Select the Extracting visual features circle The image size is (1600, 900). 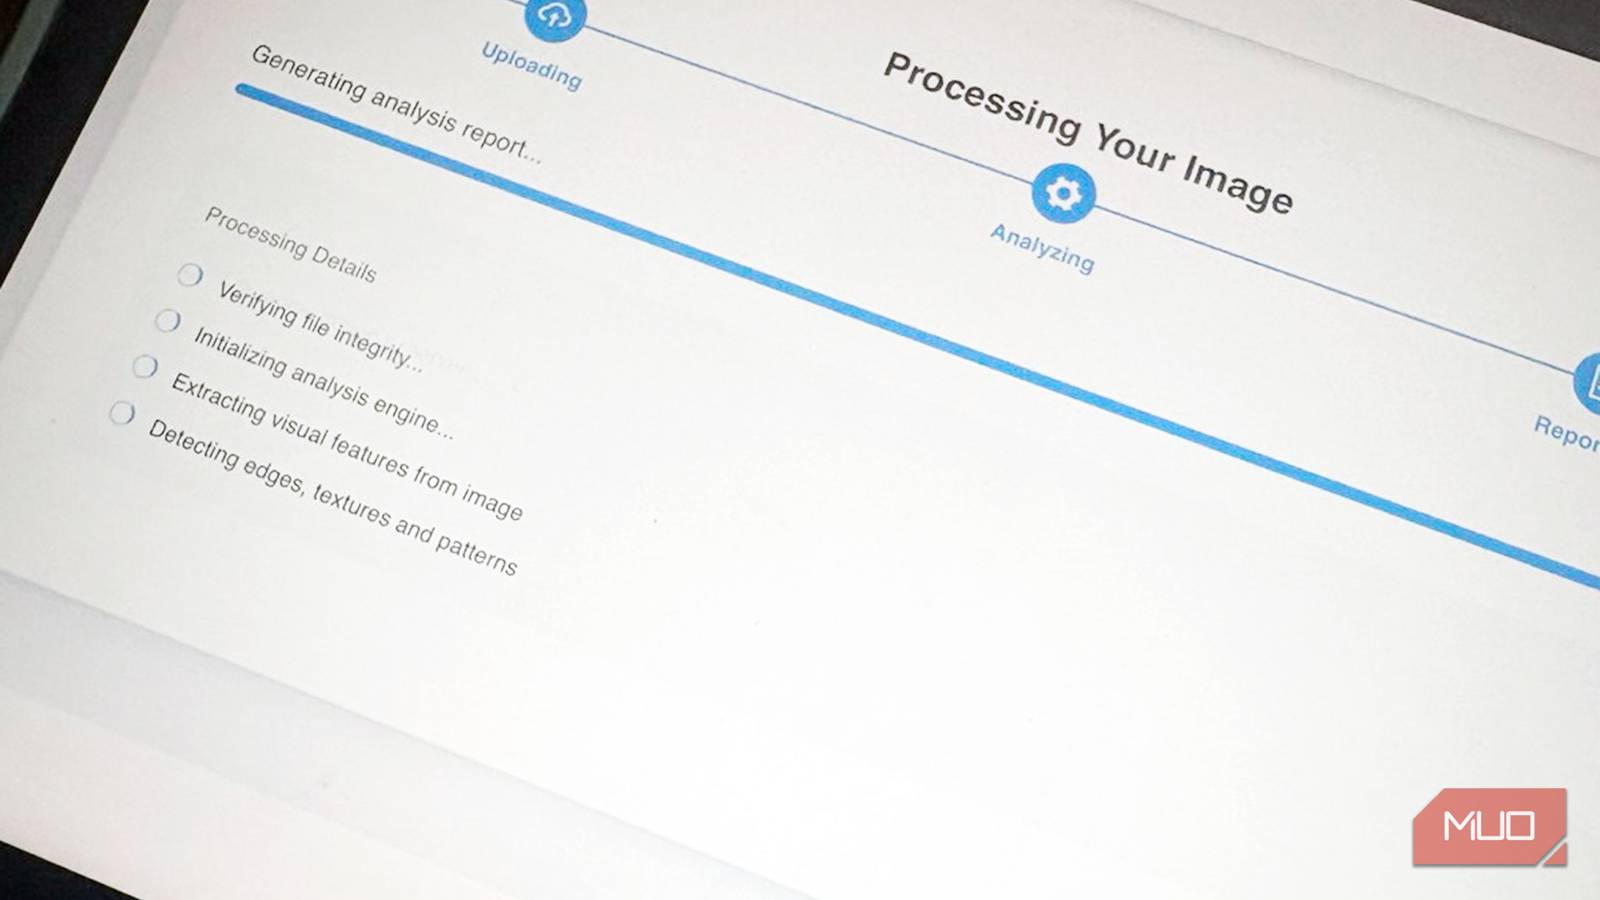tap(145, 366)
